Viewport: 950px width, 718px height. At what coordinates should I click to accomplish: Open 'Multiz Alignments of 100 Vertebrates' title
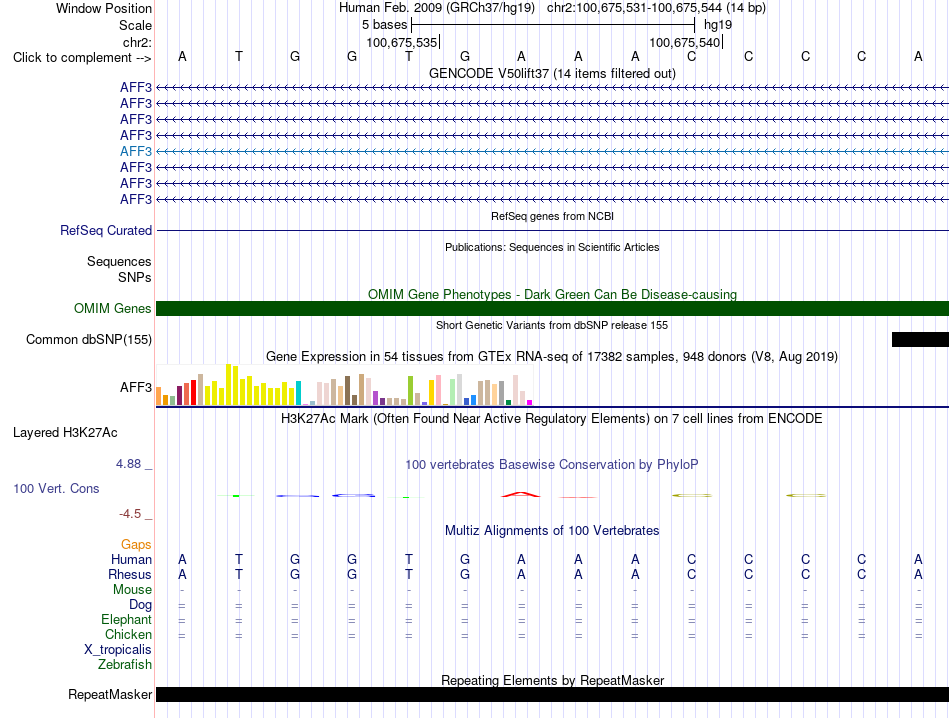click(552, 531)
